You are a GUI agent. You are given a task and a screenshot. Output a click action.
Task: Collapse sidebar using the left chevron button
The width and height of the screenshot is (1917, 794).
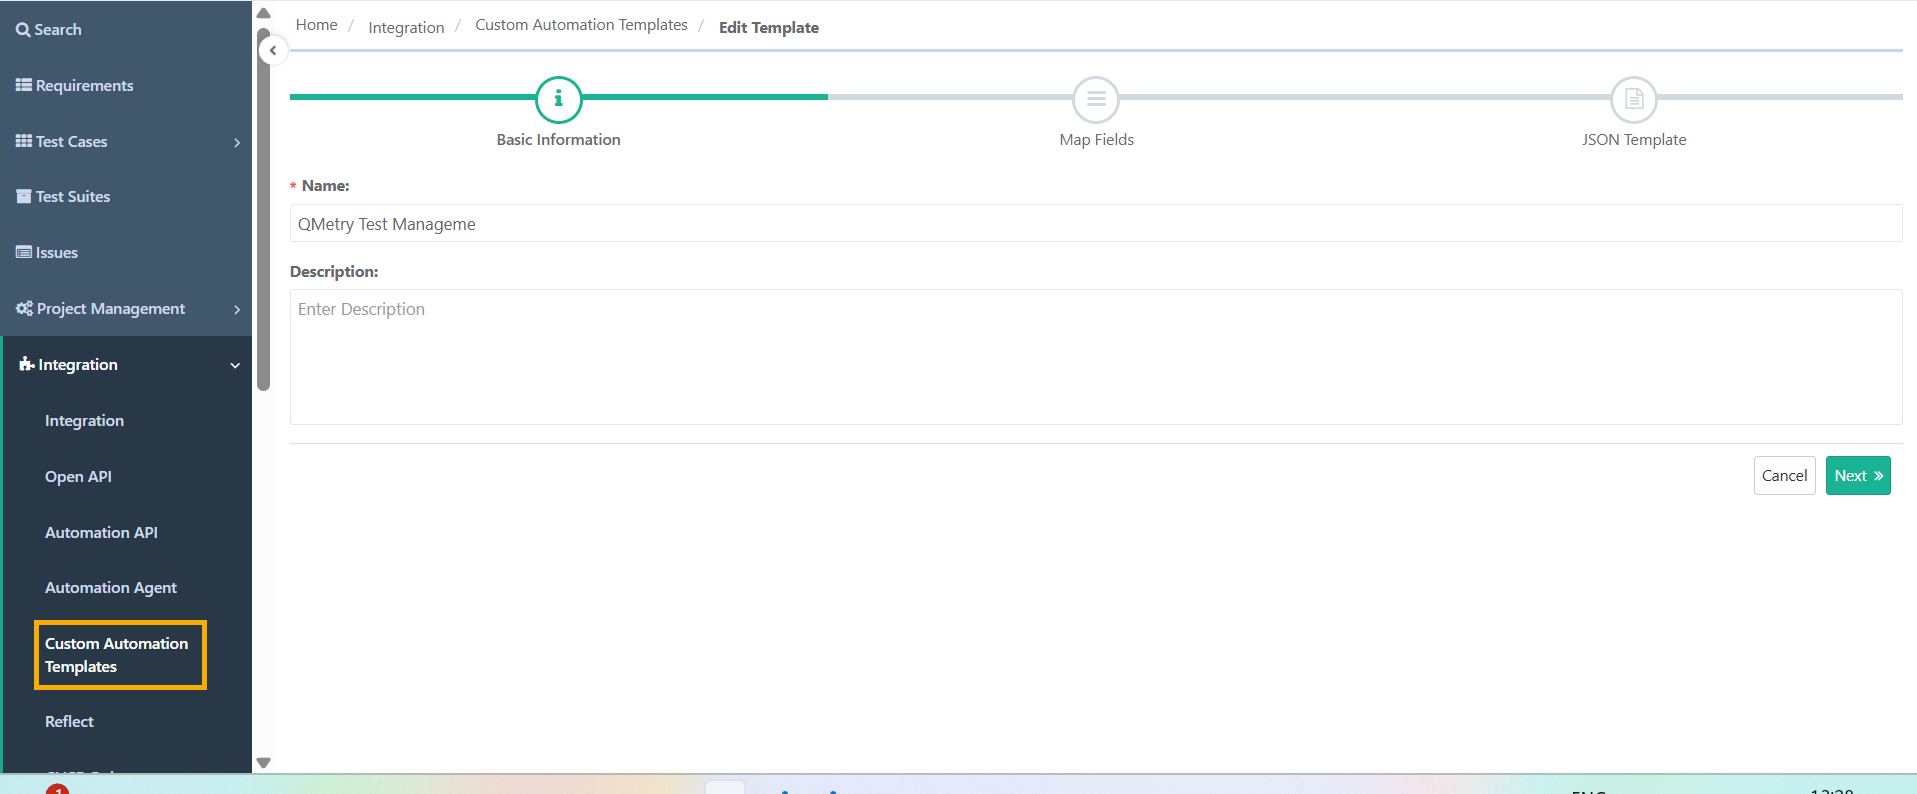[273, 50]
